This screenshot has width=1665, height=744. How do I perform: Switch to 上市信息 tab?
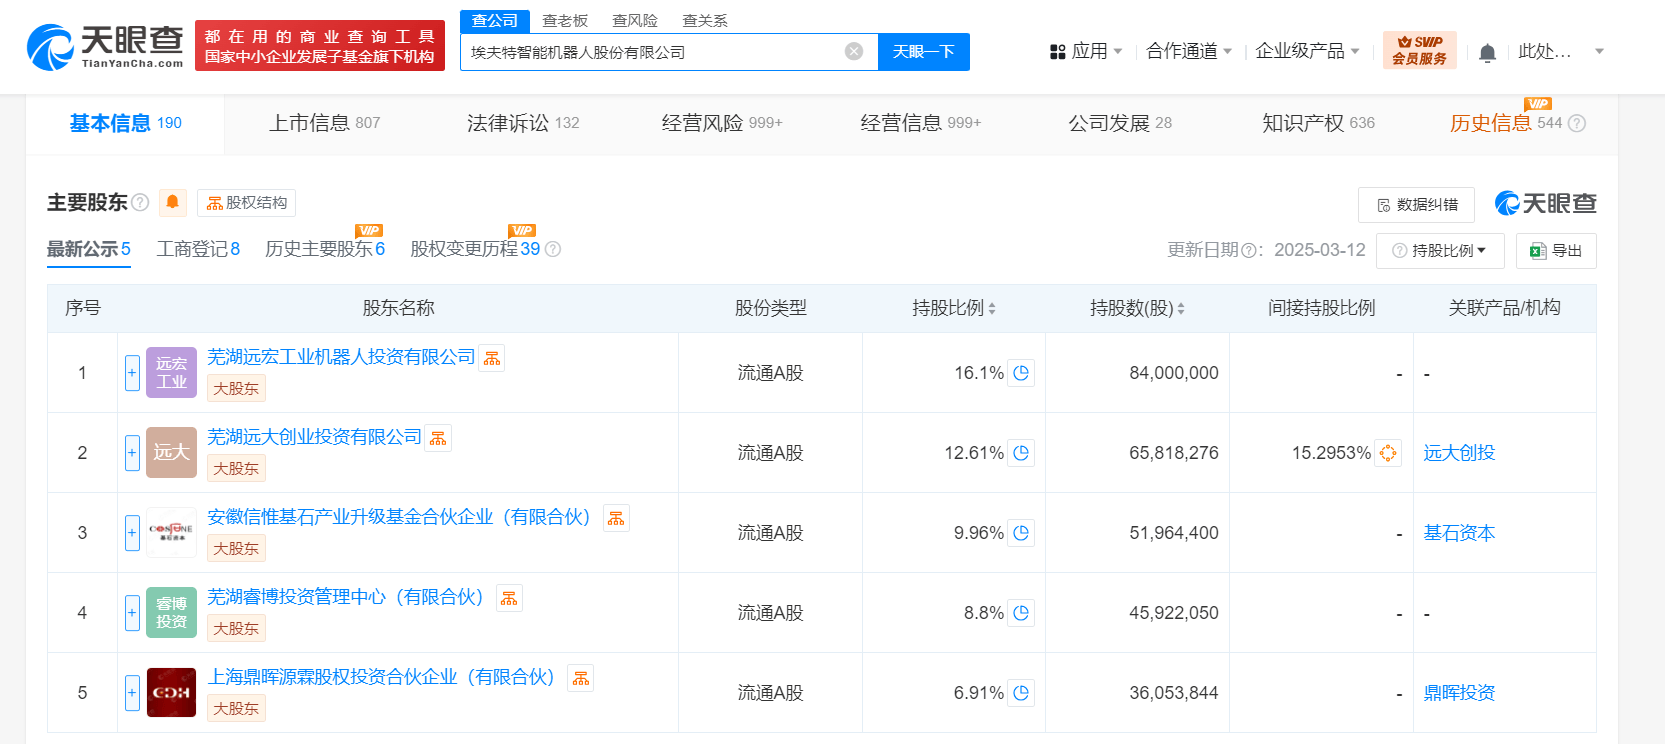point(324,123)
